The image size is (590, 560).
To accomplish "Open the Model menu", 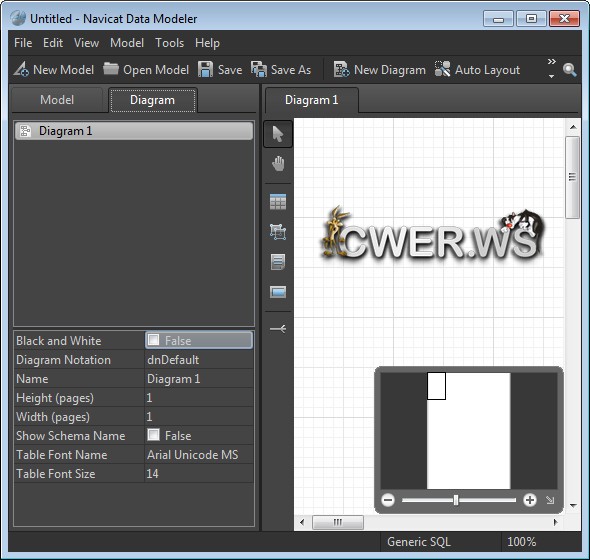I will [127, 43].
